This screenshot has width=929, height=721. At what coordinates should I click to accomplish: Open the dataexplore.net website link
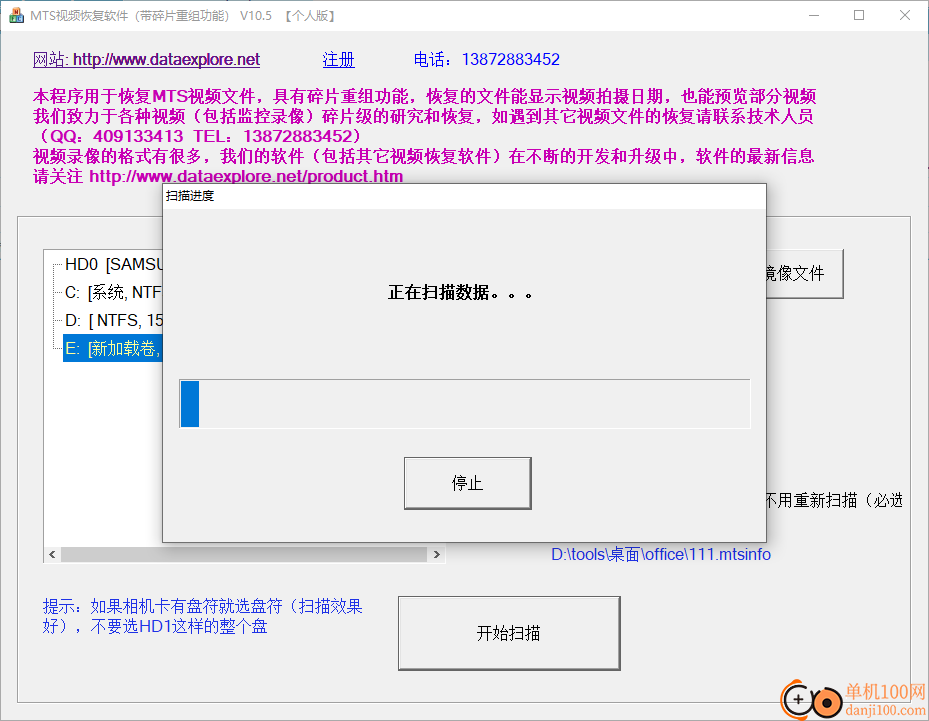[x=146, y=60]
